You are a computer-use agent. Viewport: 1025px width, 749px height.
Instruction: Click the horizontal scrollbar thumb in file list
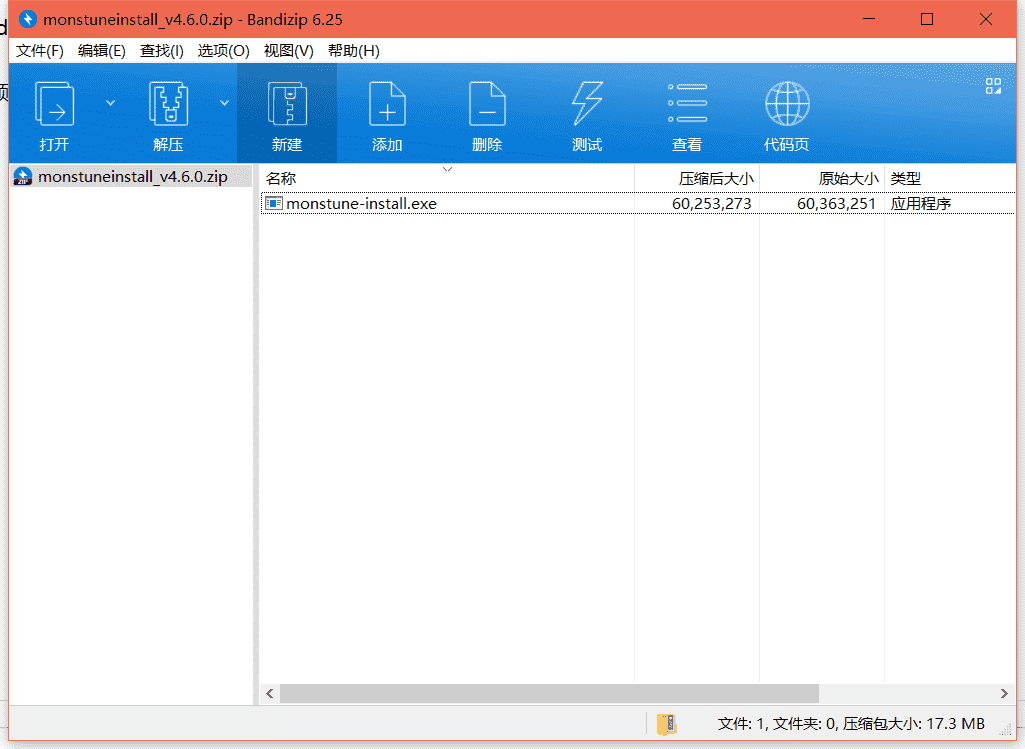[x=549, y=693]
